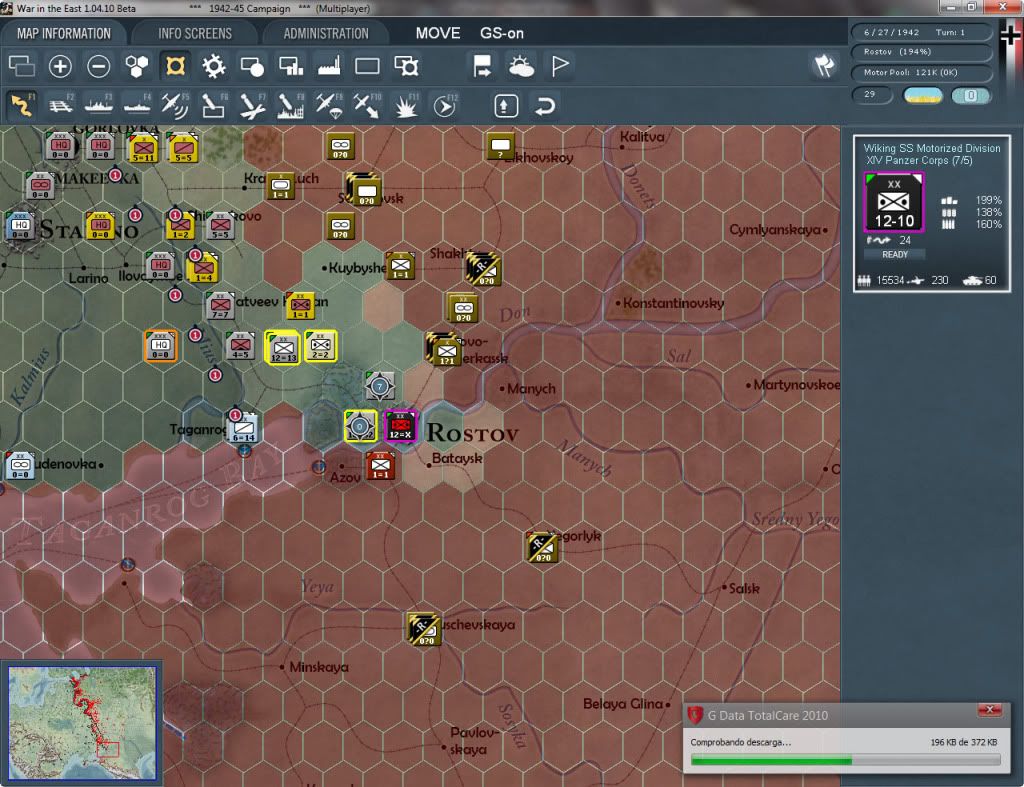Click the Rostov (194%) info pill
This screenshot has width=1024, height=787.
(921, 52)
